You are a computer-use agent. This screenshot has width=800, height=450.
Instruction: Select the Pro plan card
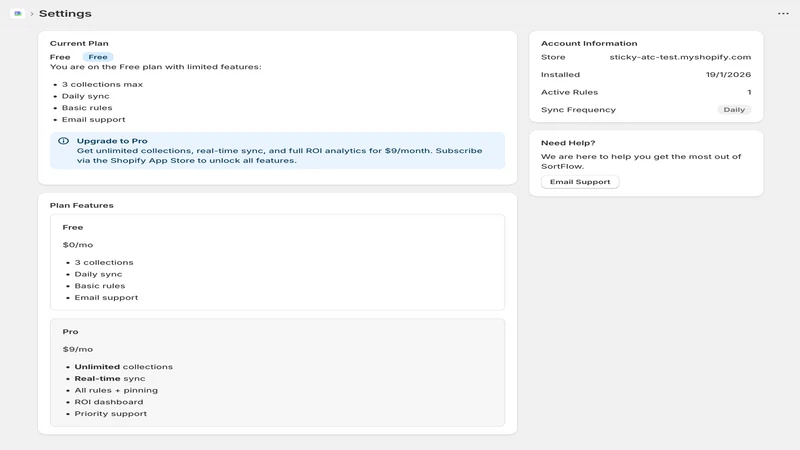pyautogui.click(x=278, y=372)
